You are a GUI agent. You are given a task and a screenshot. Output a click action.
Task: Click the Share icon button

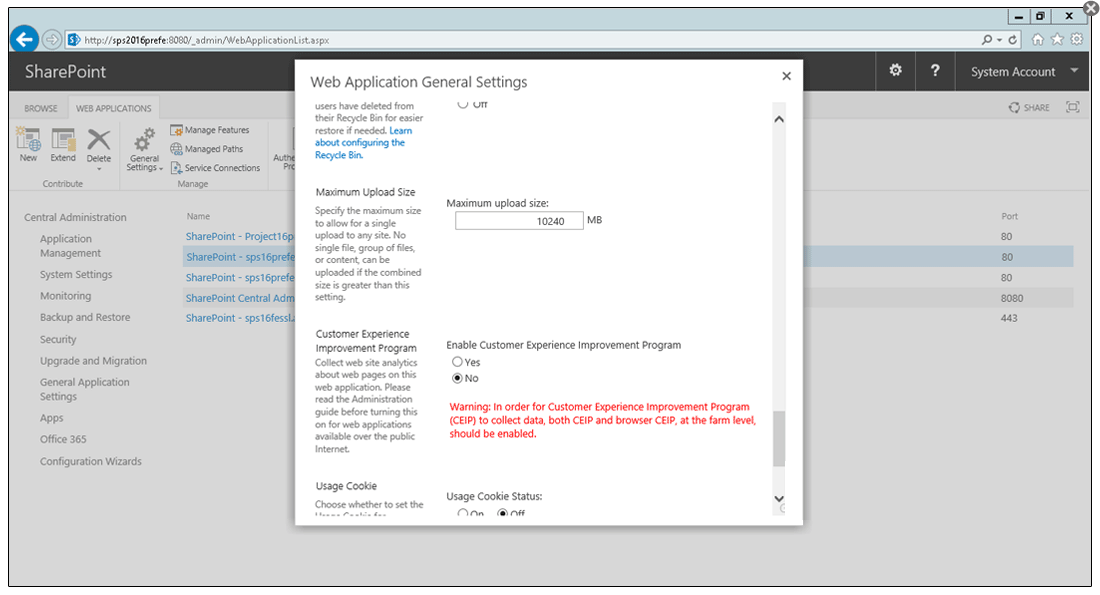(x=1029, y=107)
